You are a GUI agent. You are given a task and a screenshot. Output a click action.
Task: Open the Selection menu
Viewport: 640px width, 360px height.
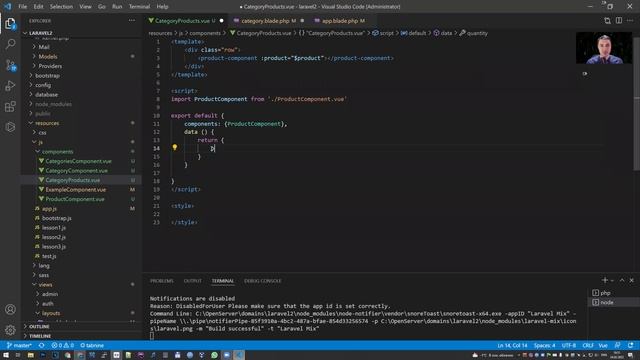click(61, 7)
